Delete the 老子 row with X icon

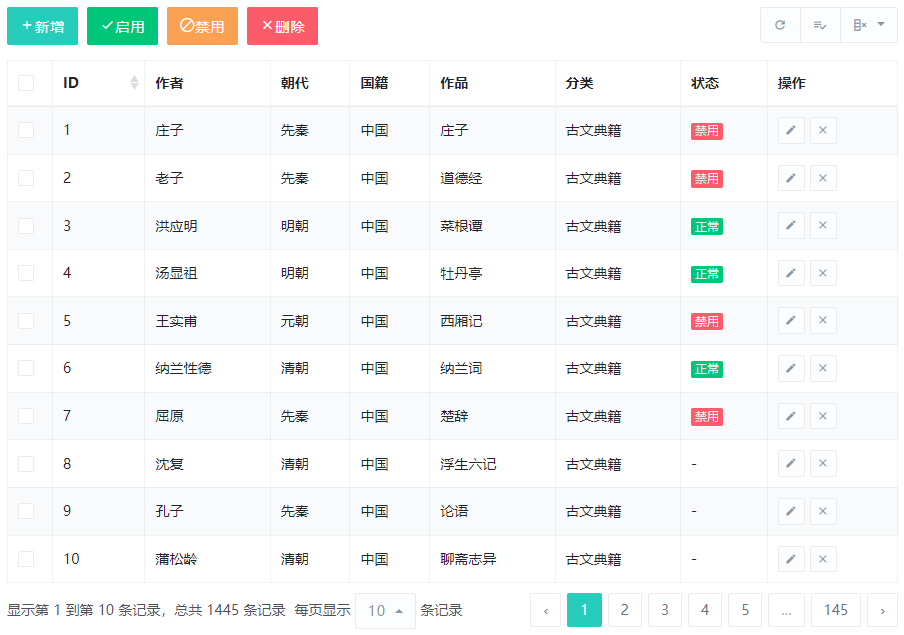pyautogui.click(x=823, y=178)
